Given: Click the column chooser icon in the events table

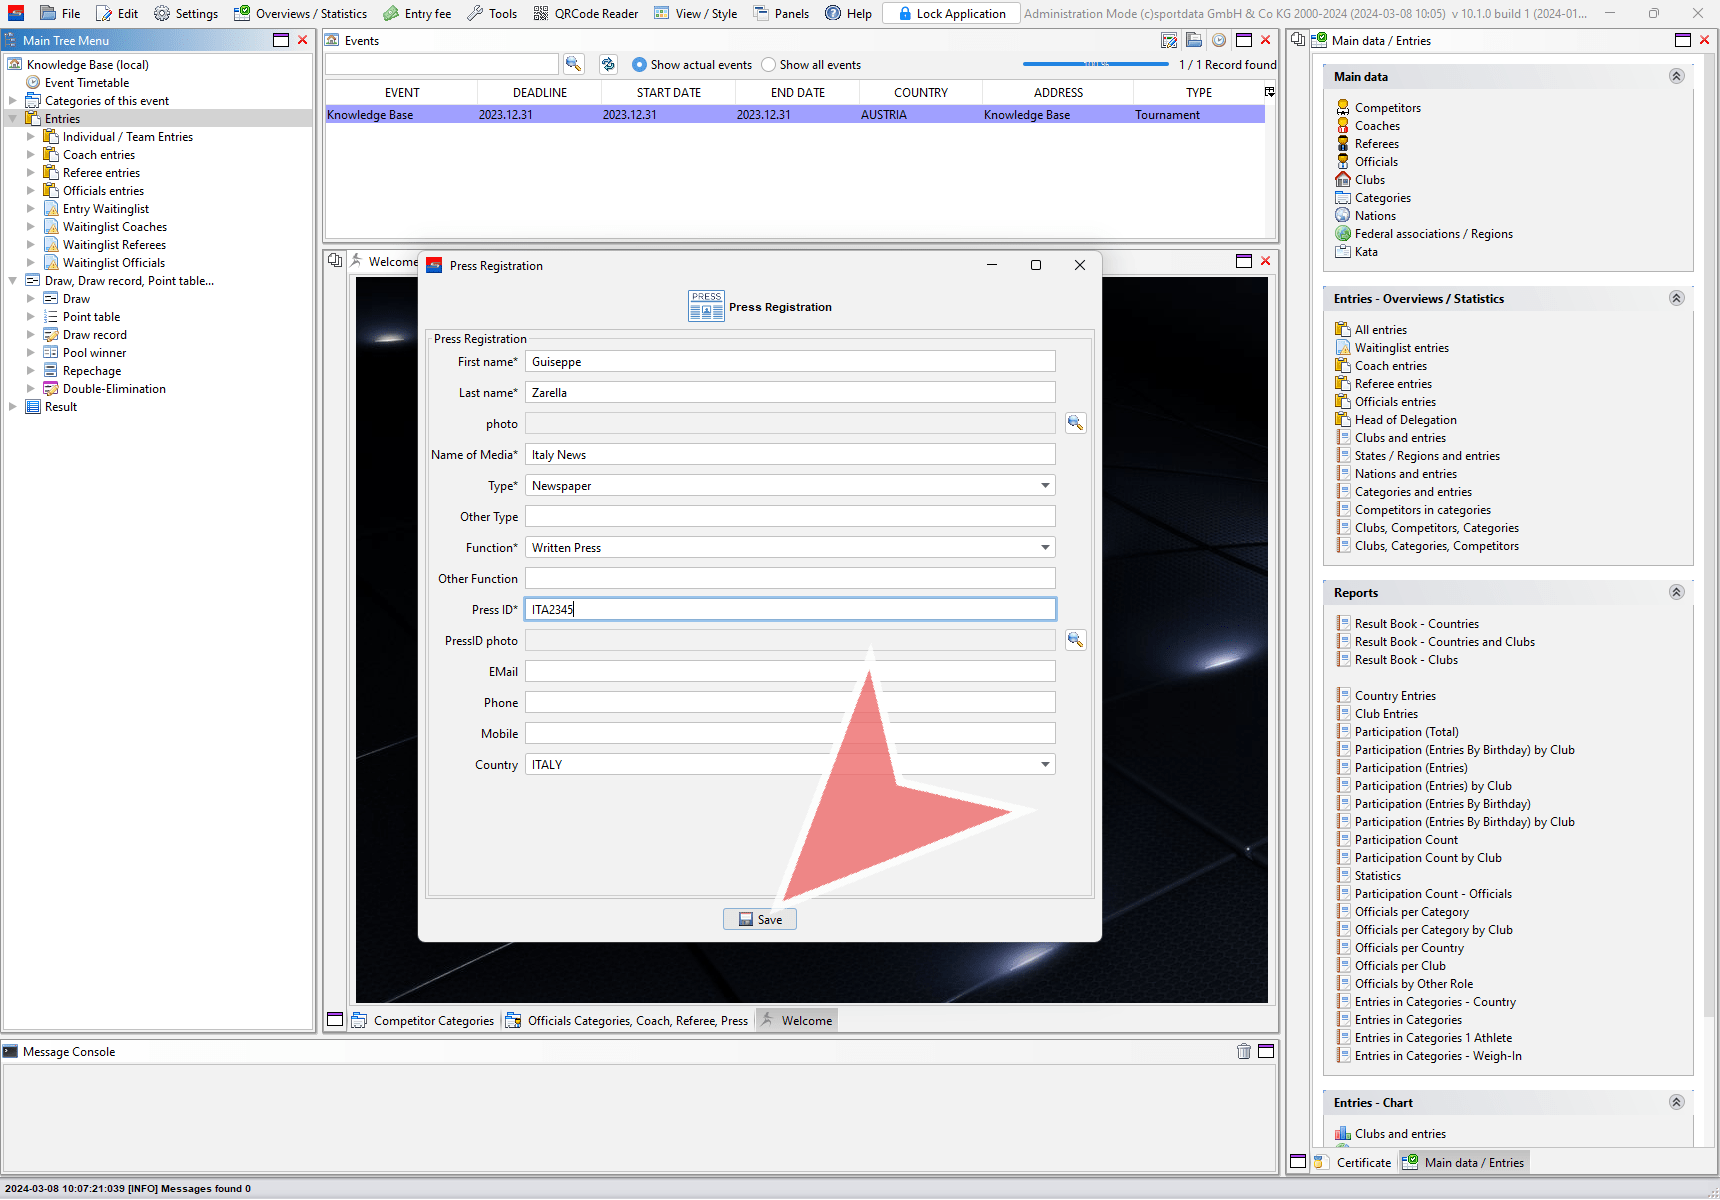Looking at the screenshot, I should point(1270,92).
